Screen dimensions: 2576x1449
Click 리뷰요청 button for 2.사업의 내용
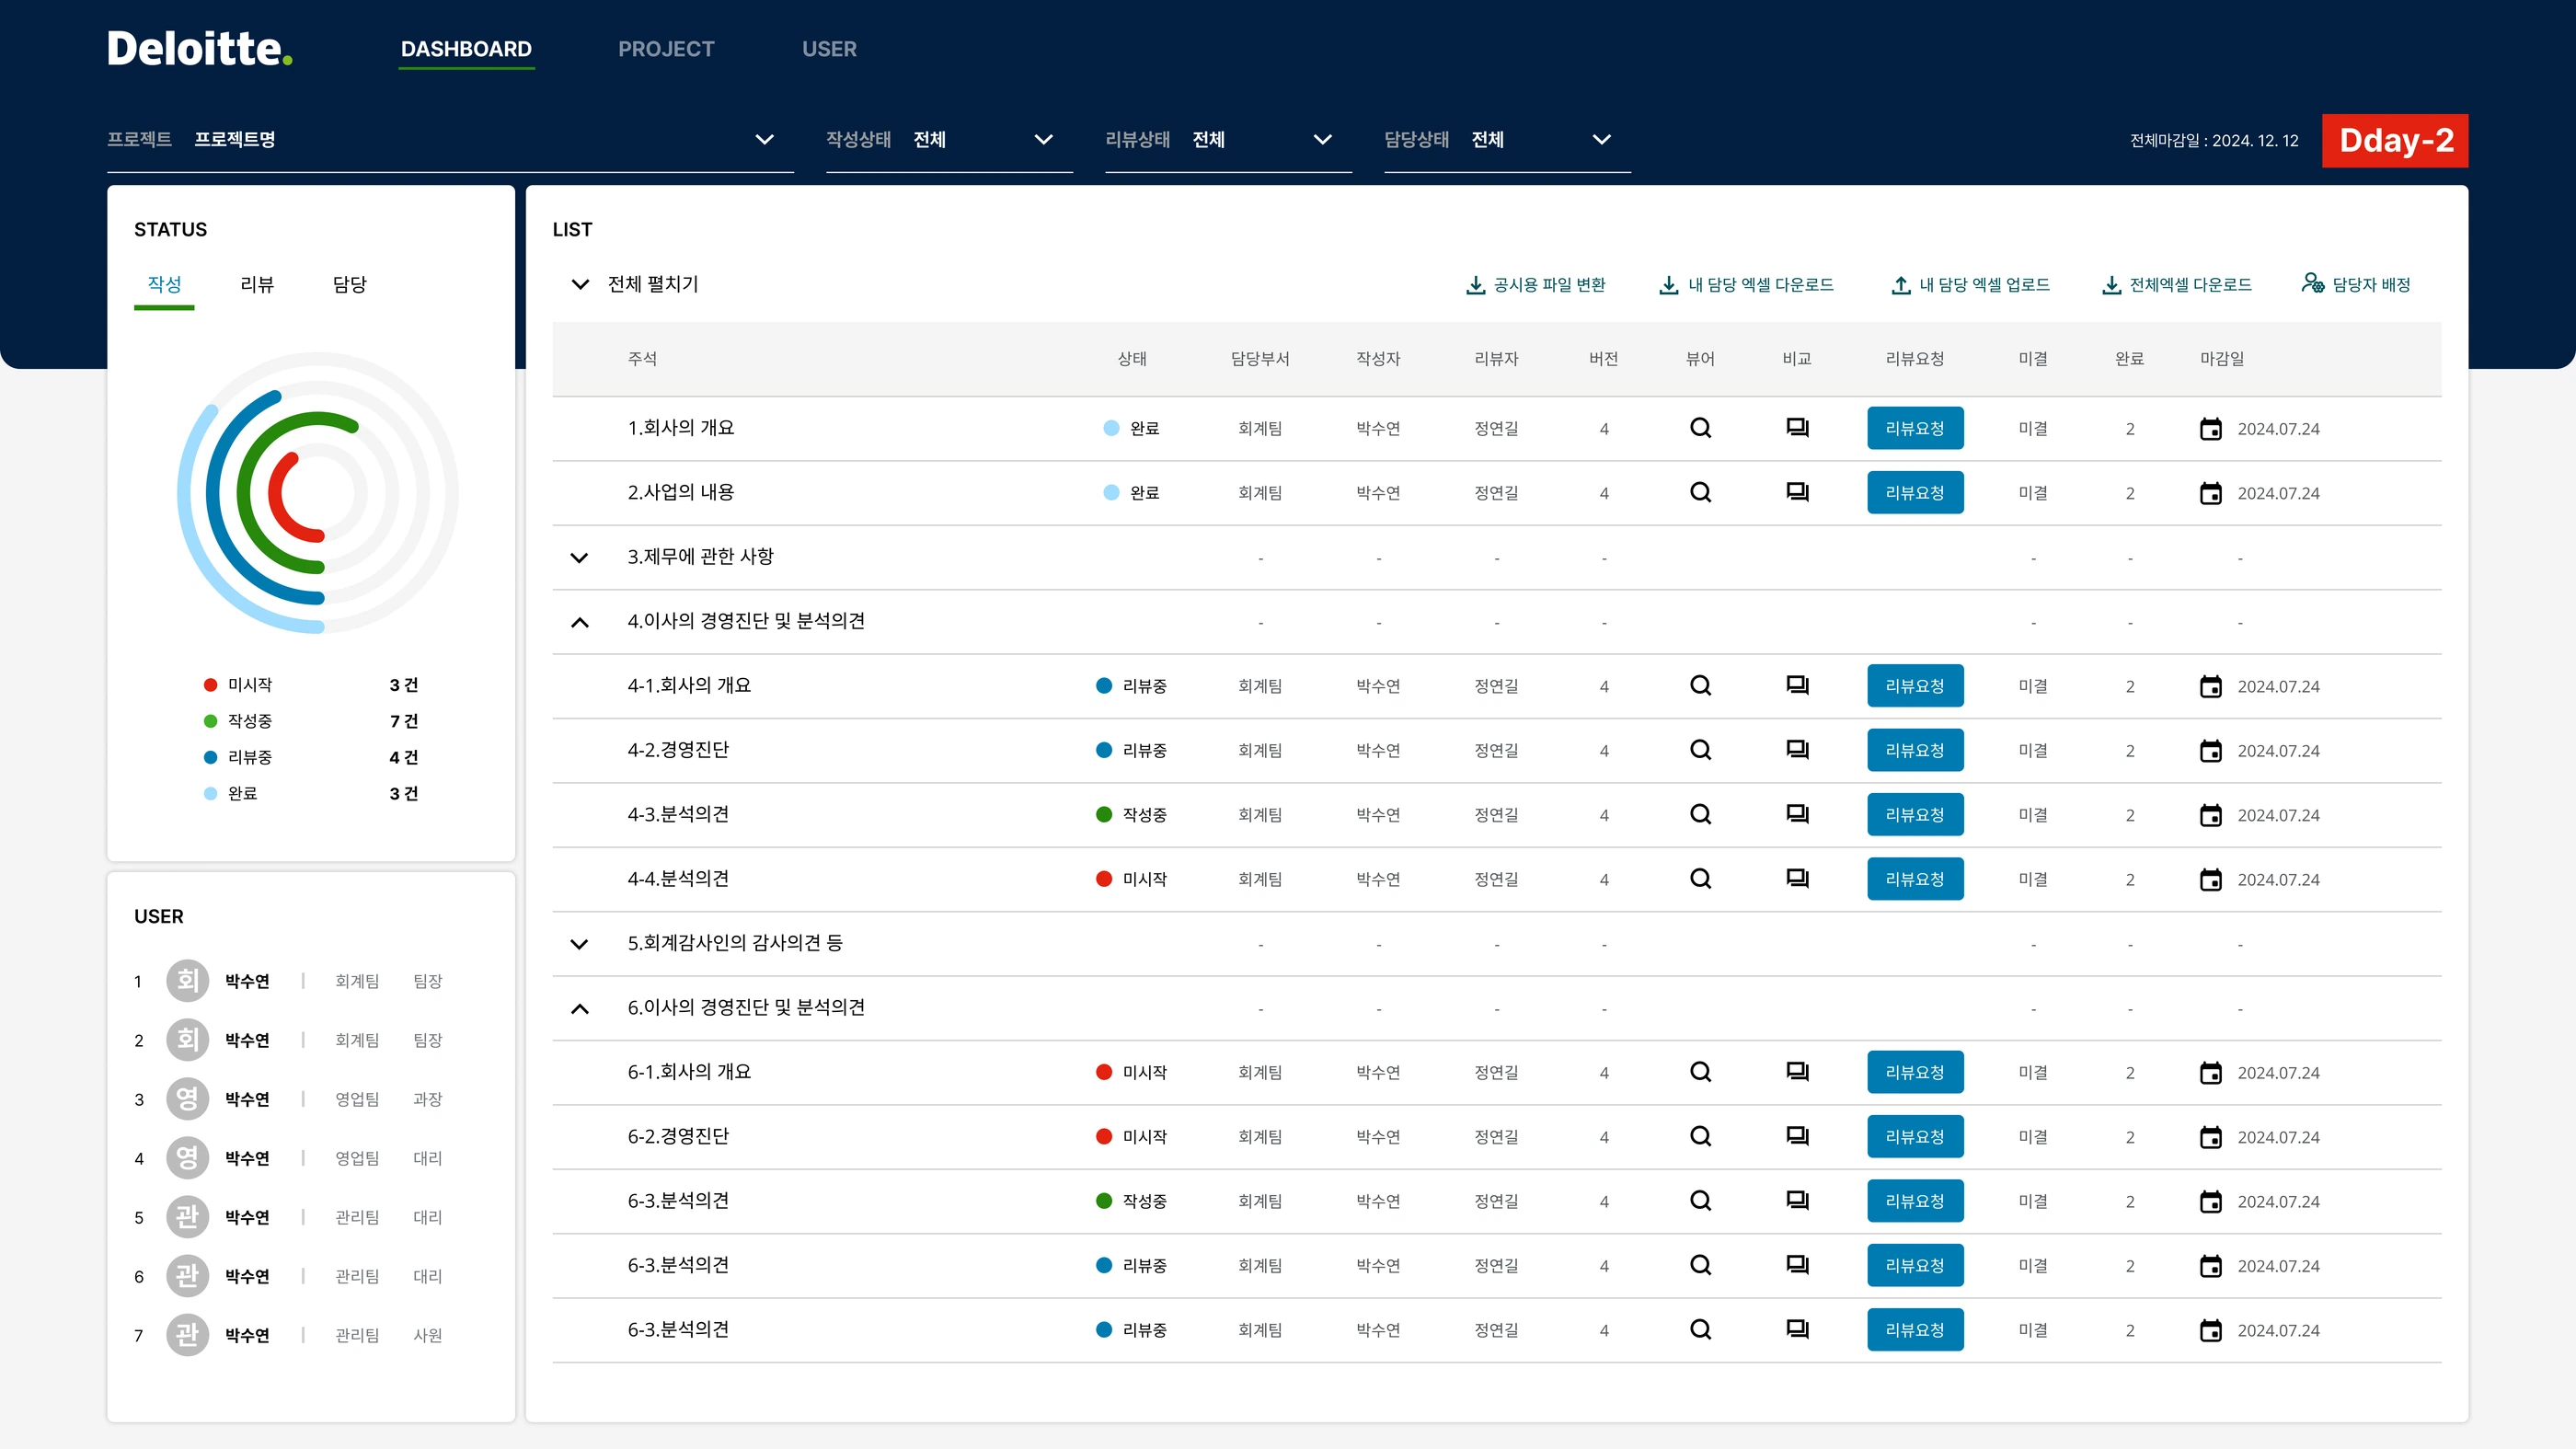1915,492
